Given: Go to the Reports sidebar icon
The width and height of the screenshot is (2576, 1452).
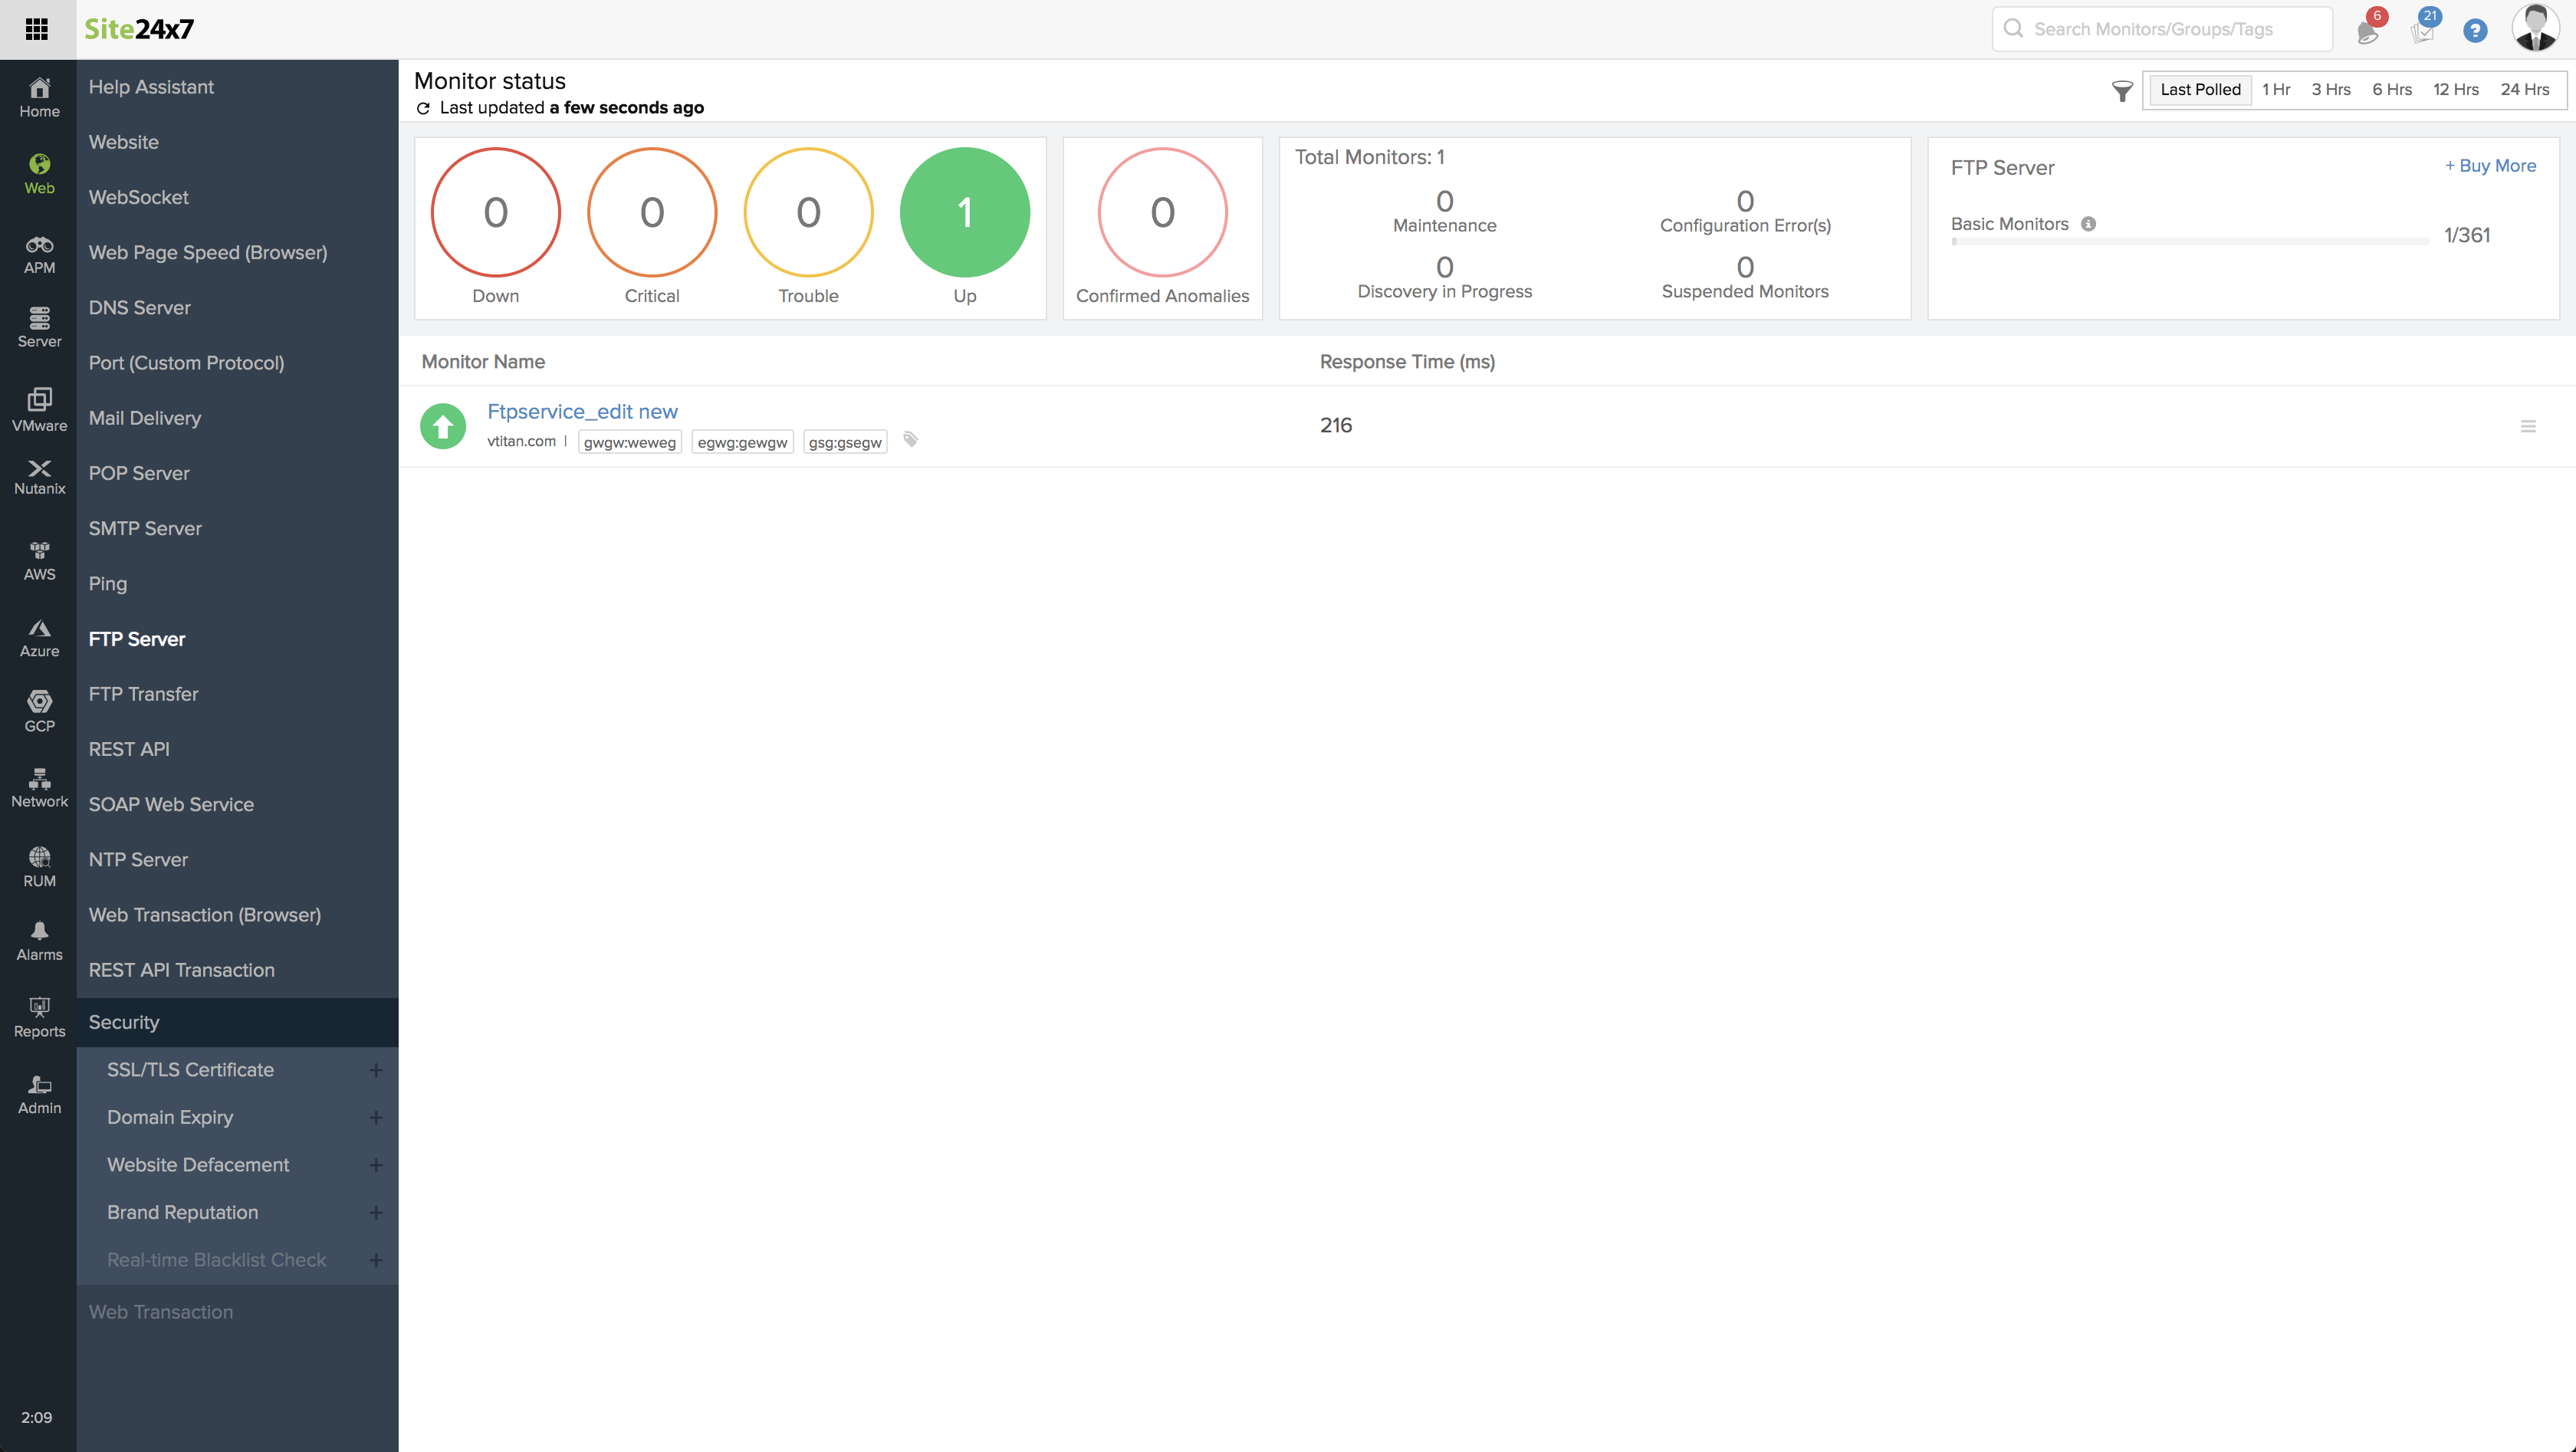Looking at the screenshot, I should (39, 1017).
